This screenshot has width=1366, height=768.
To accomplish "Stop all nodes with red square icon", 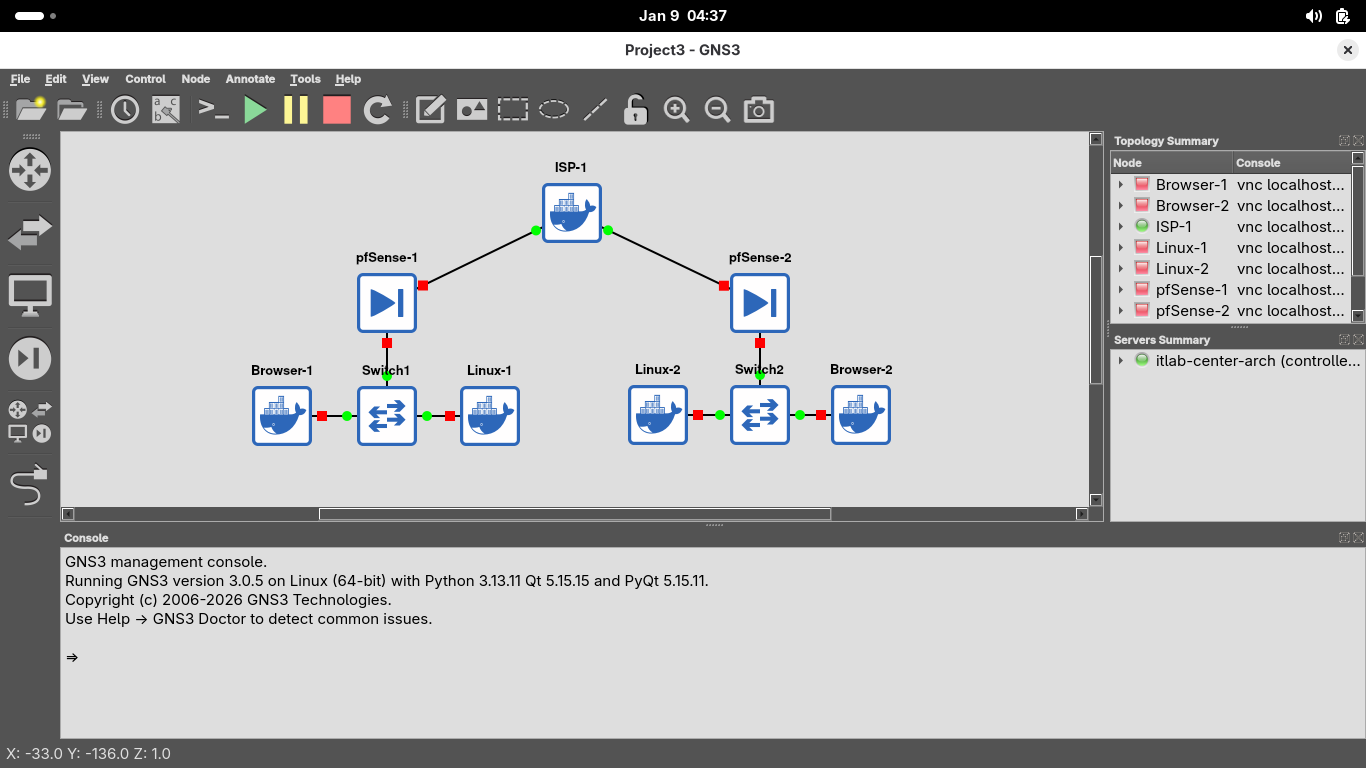I will pos(337,110).
